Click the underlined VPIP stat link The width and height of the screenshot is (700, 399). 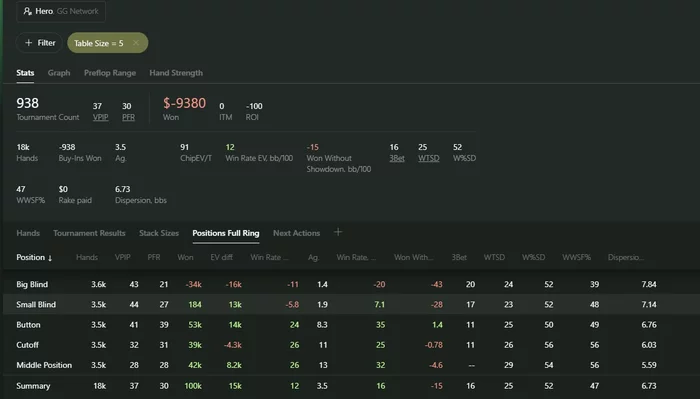[x=100, y=117]
